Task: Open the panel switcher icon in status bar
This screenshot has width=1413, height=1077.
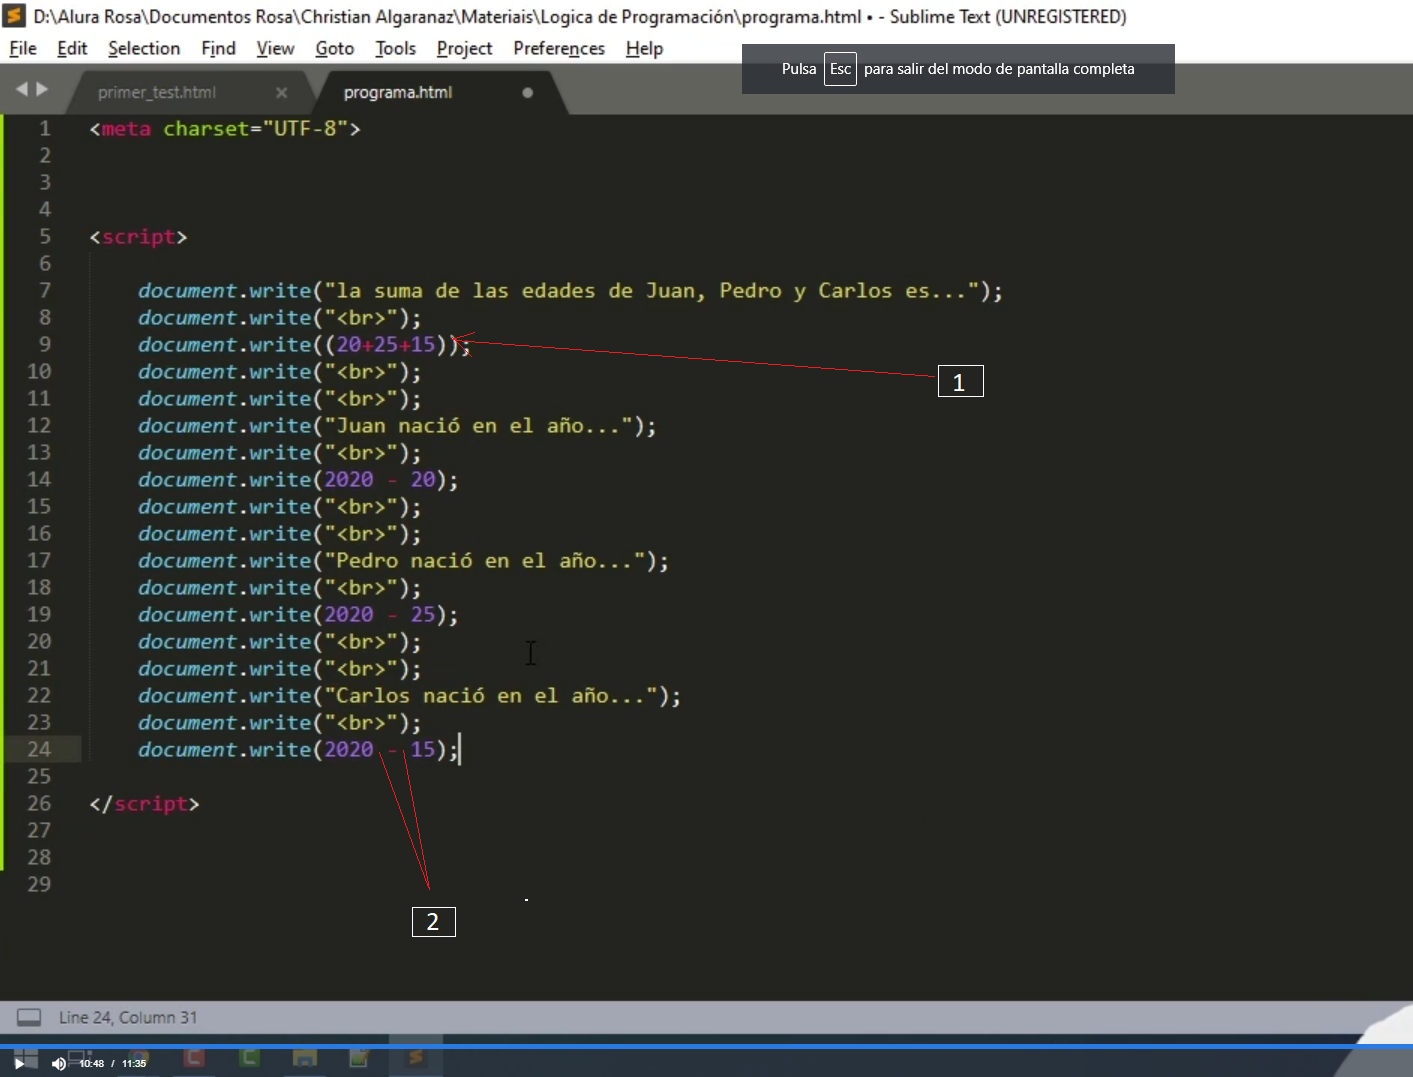Action: pos(29,1017)
